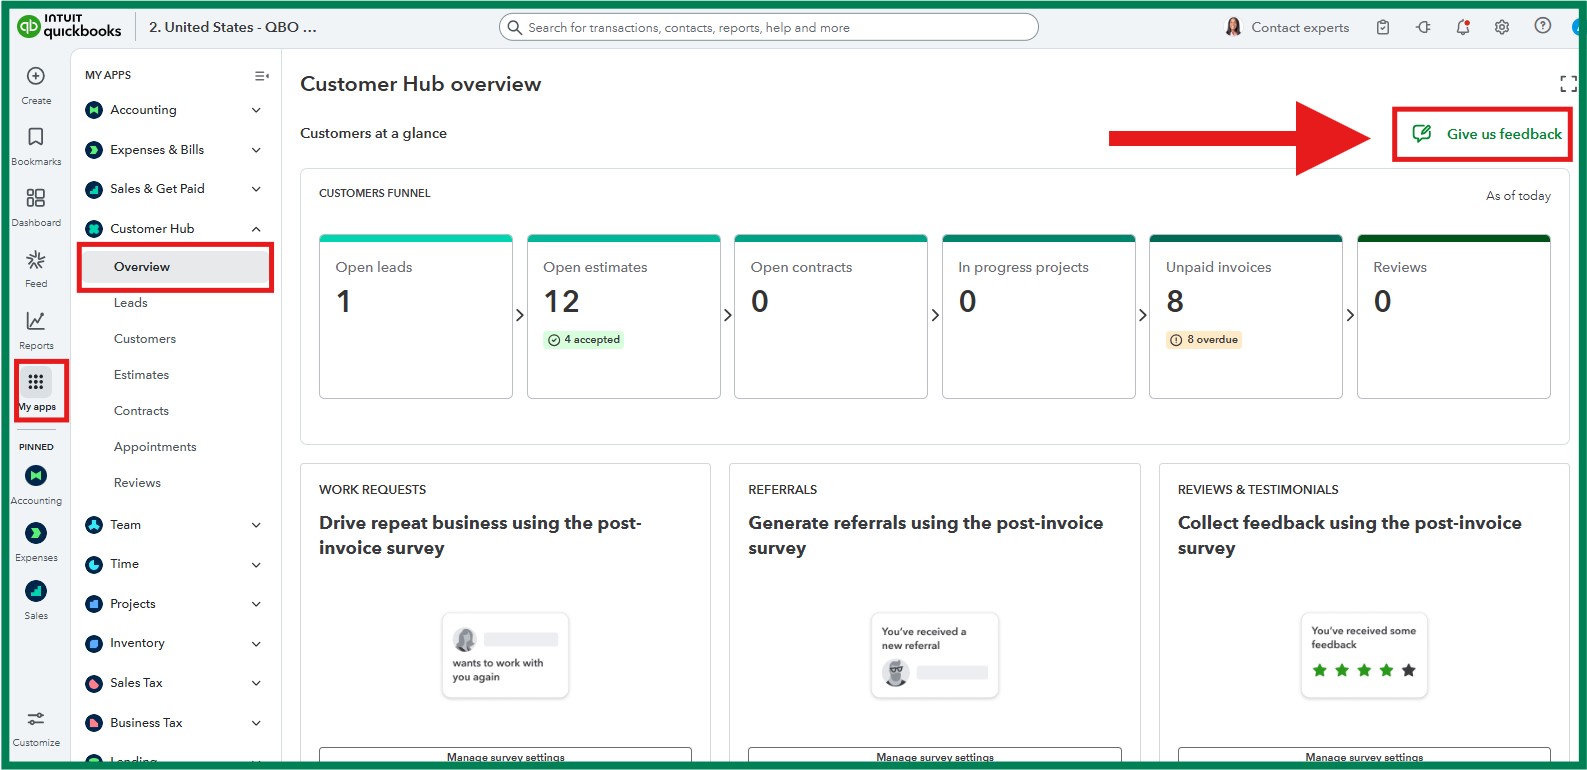Click the Intuit QuickBooks logo
Viewport: 1587px width, 770px height.
69,26
